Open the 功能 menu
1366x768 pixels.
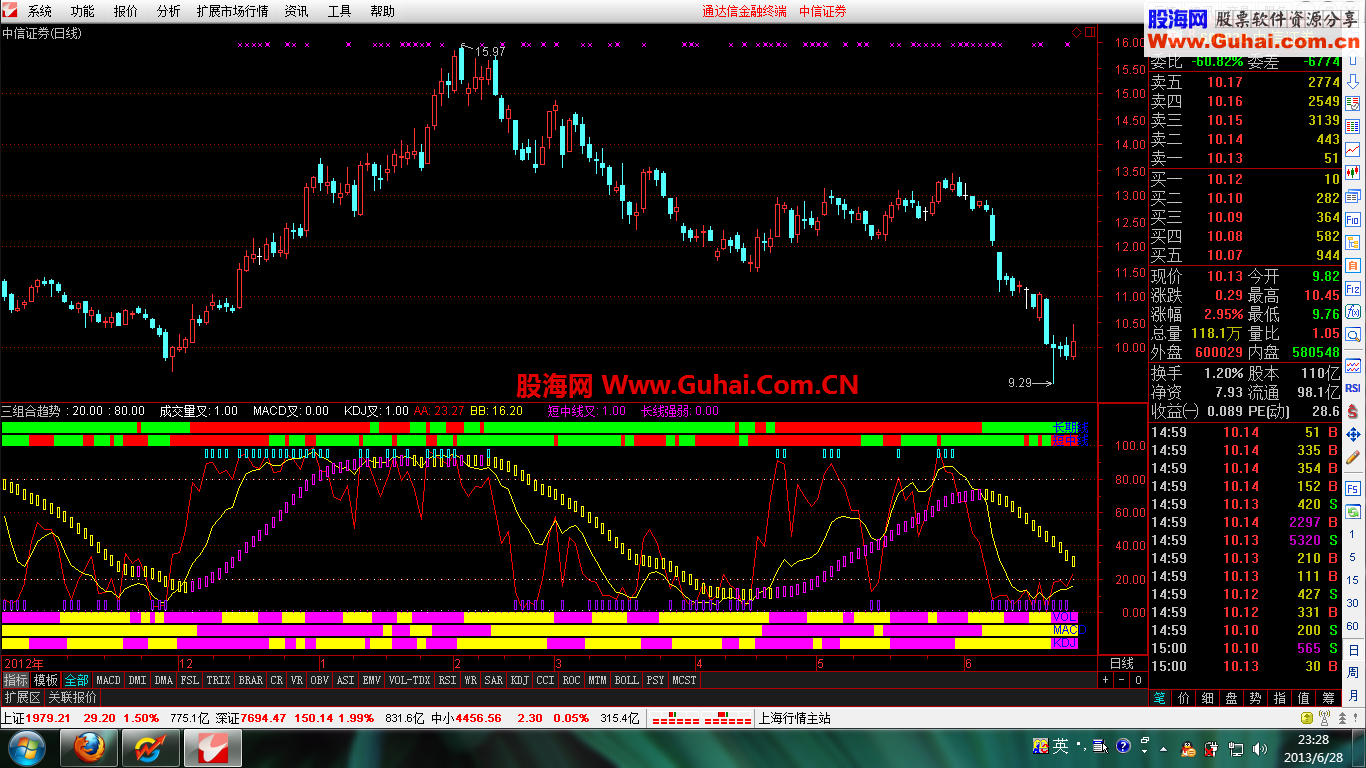click(x=83, y=11)
